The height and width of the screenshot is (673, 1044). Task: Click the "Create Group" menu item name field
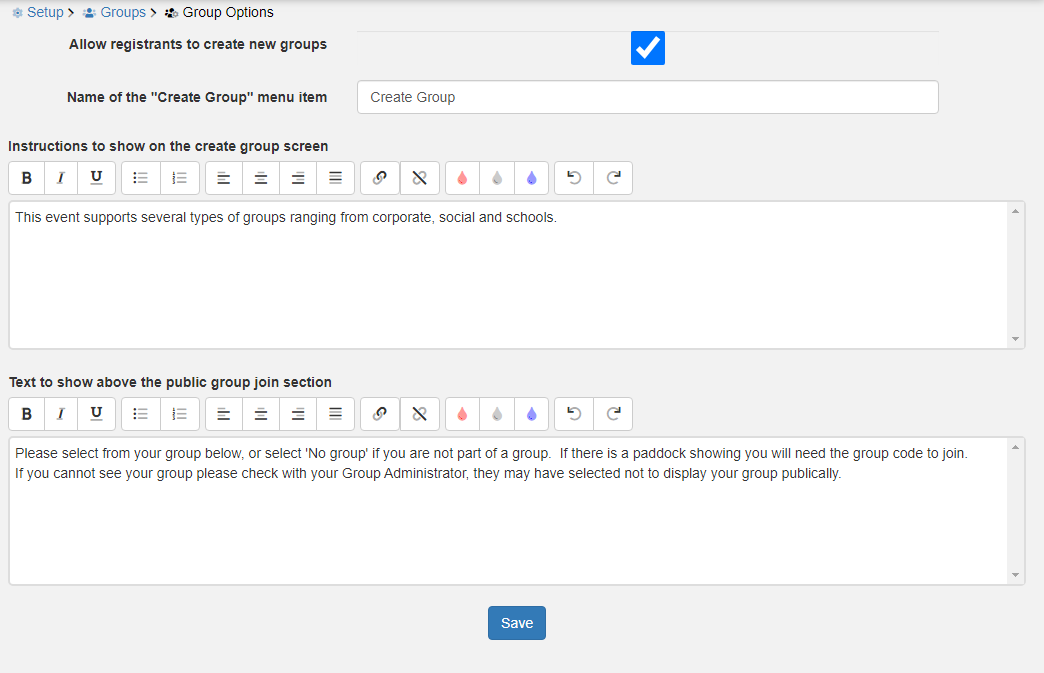click(x=647, y=97)
